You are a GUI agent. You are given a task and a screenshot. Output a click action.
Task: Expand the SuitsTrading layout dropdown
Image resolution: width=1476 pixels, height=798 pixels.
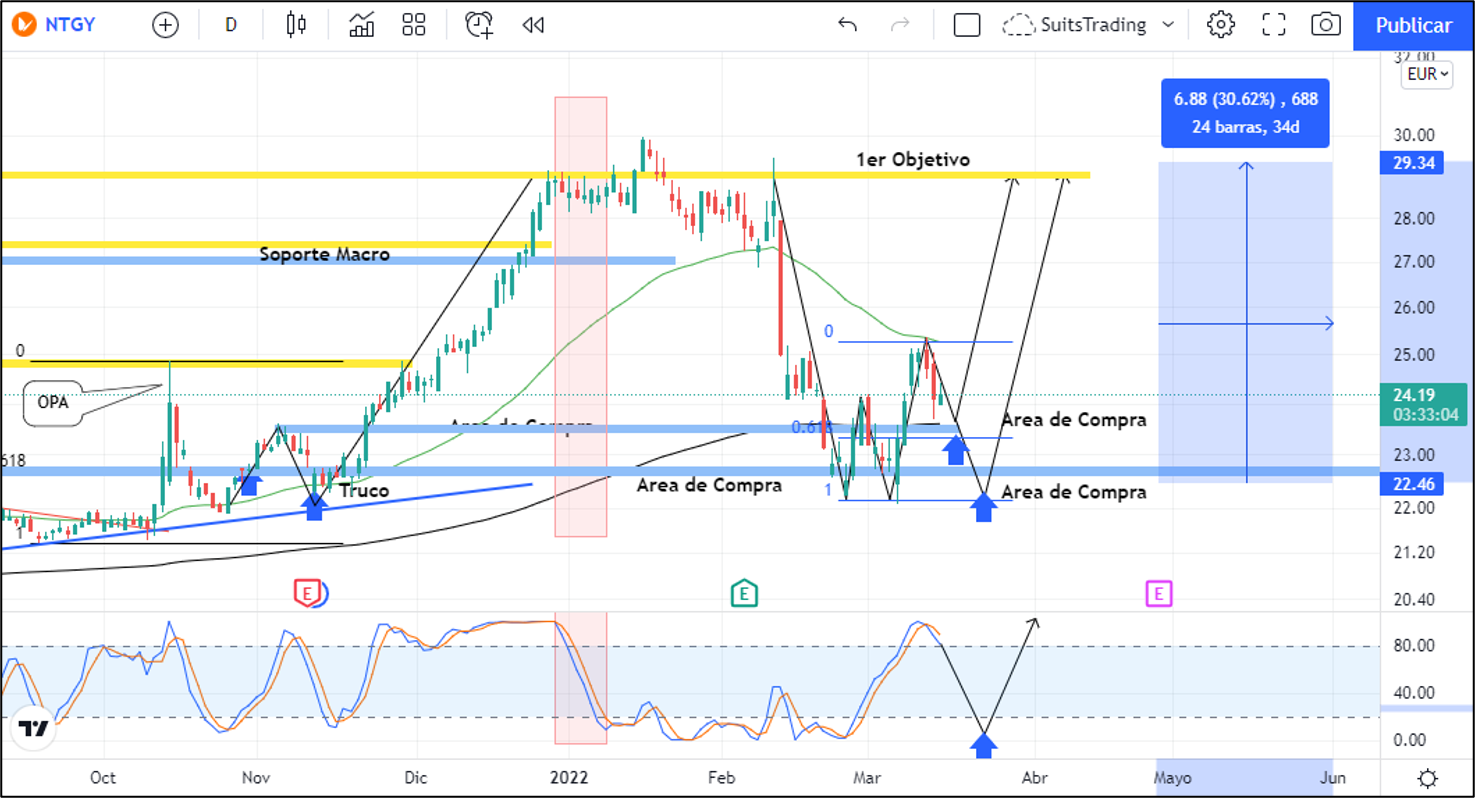(x=1168, y=25)
